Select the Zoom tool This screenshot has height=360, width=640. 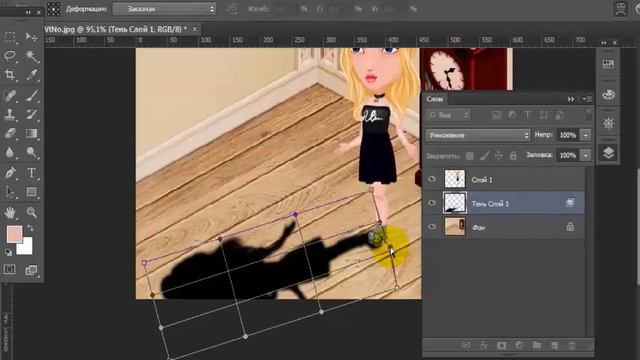point(31,212)
